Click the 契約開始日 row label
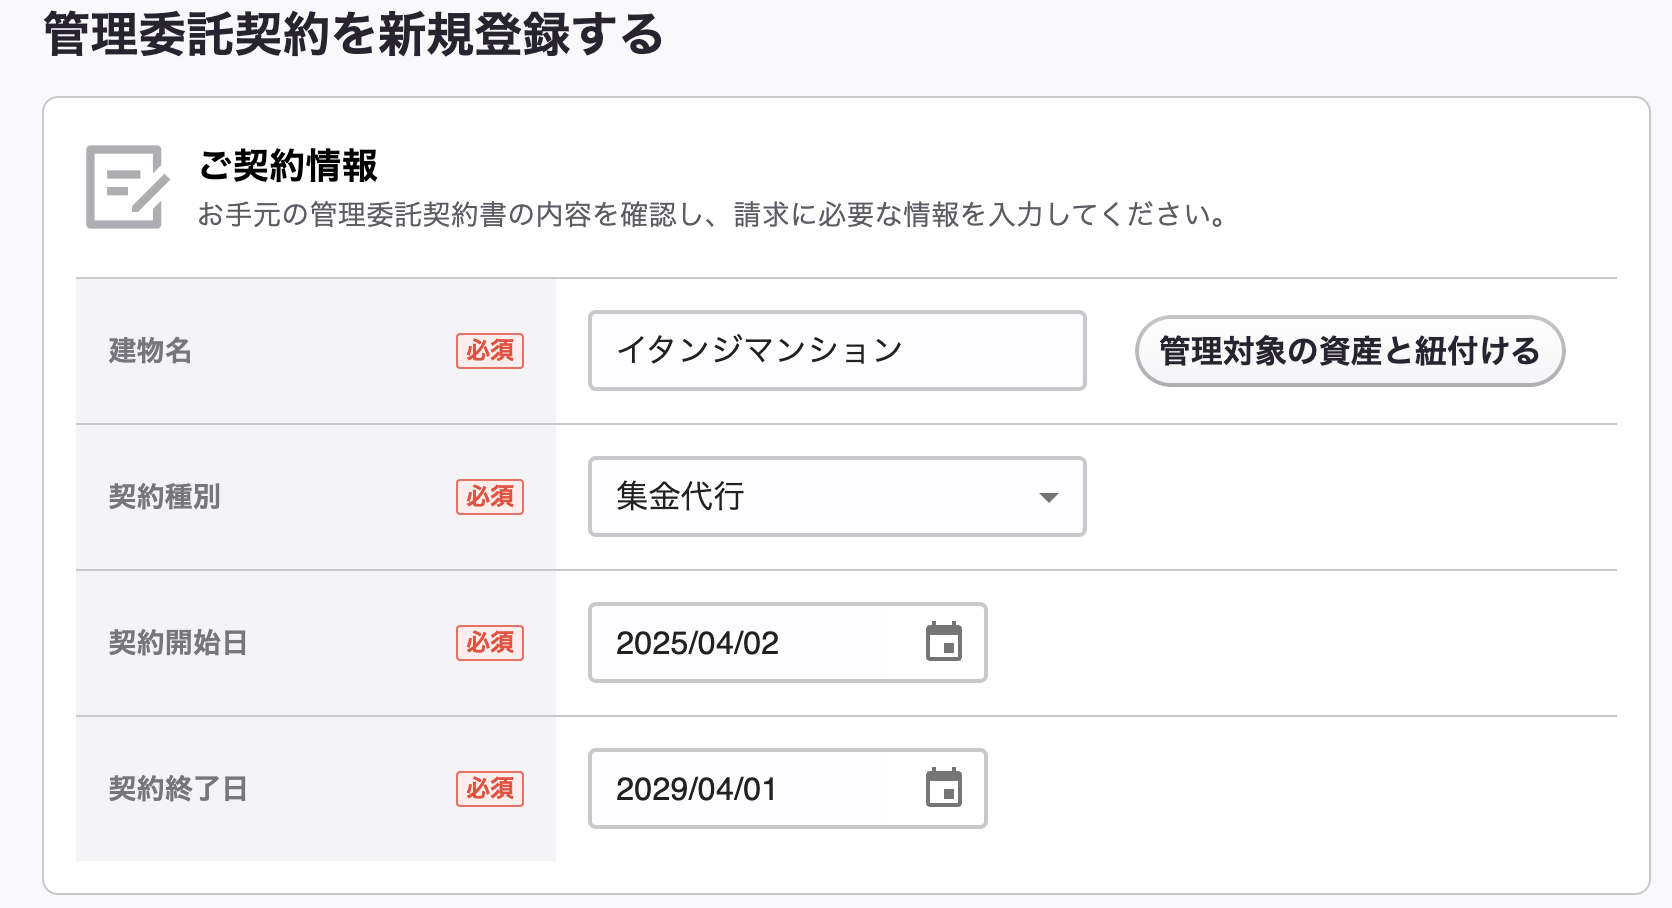Viewport: 1672px width, 908px height. click(178, 643)
